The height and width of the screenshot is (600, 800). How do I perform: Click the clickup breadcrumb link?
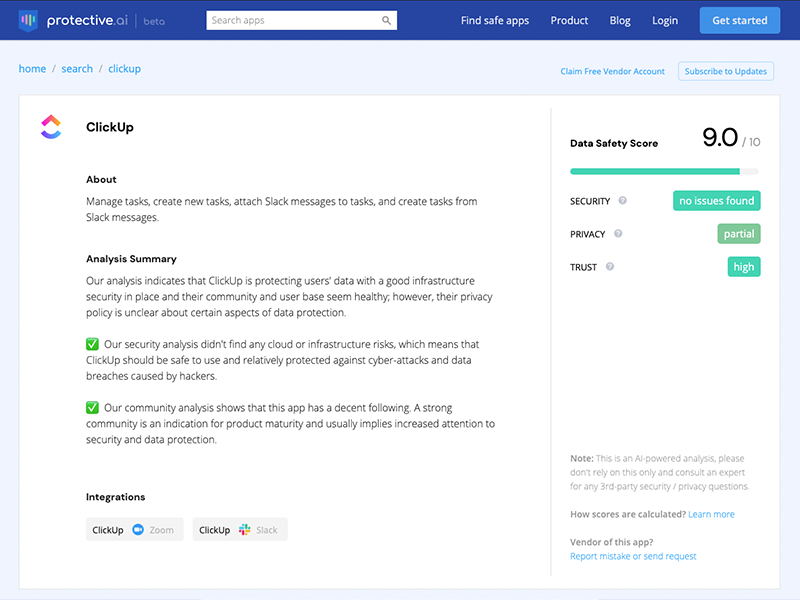(x=124, y=69)
